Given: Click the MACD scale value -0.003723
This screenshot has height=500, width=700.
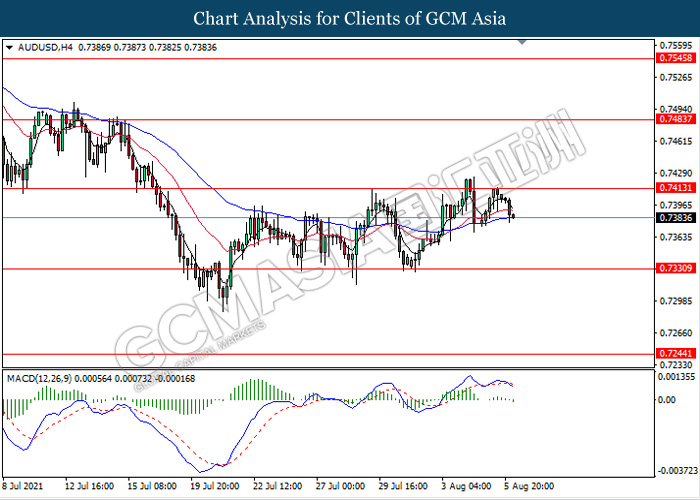Looking at the screenshot, I should (x=677, y=471).
